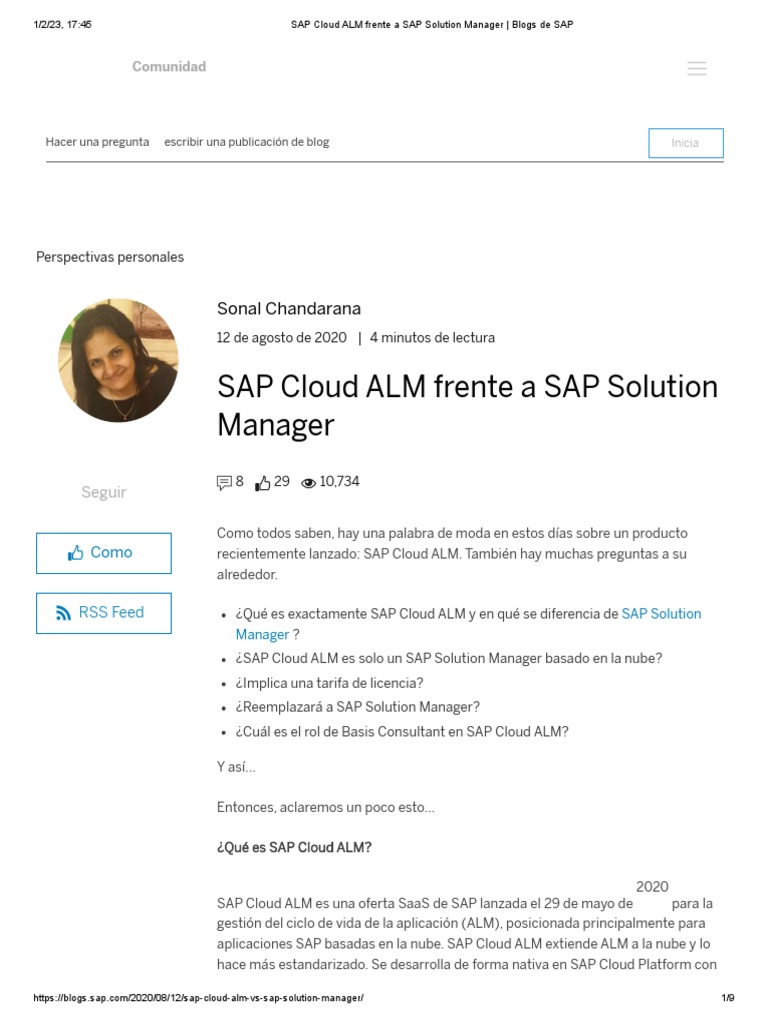Click the article title heading
768x1024 pixels.
(467, 405)
